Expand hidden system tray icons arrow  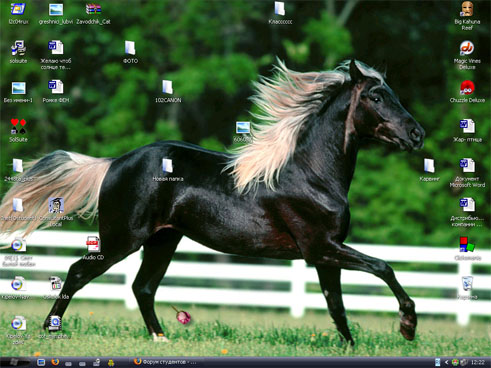point(446,362)
